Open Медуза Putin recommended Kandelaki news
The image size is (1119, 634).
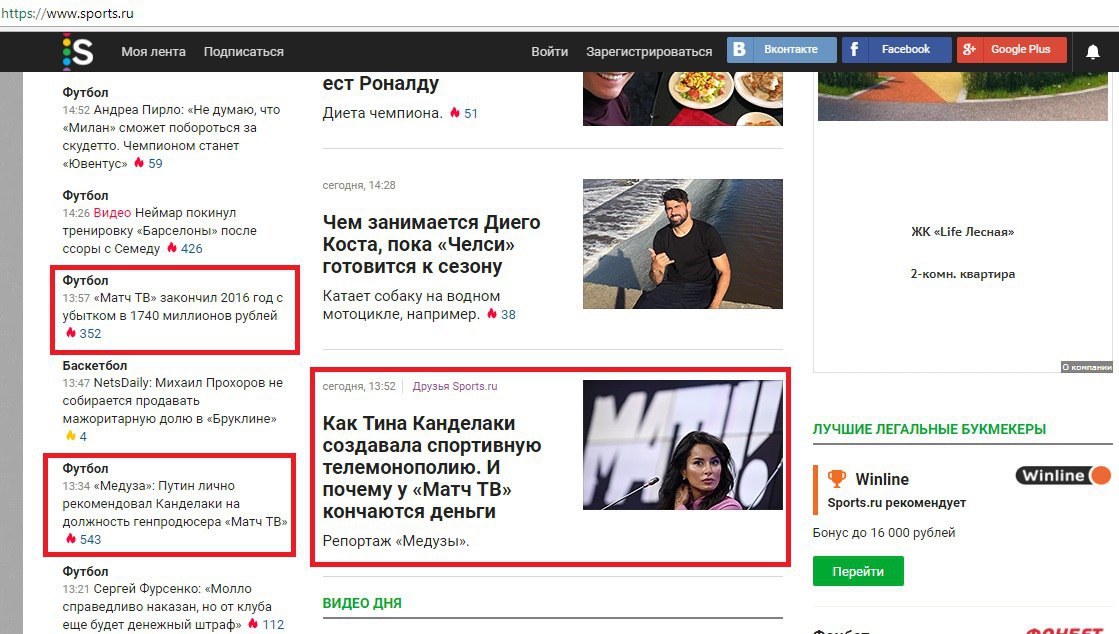175,503
